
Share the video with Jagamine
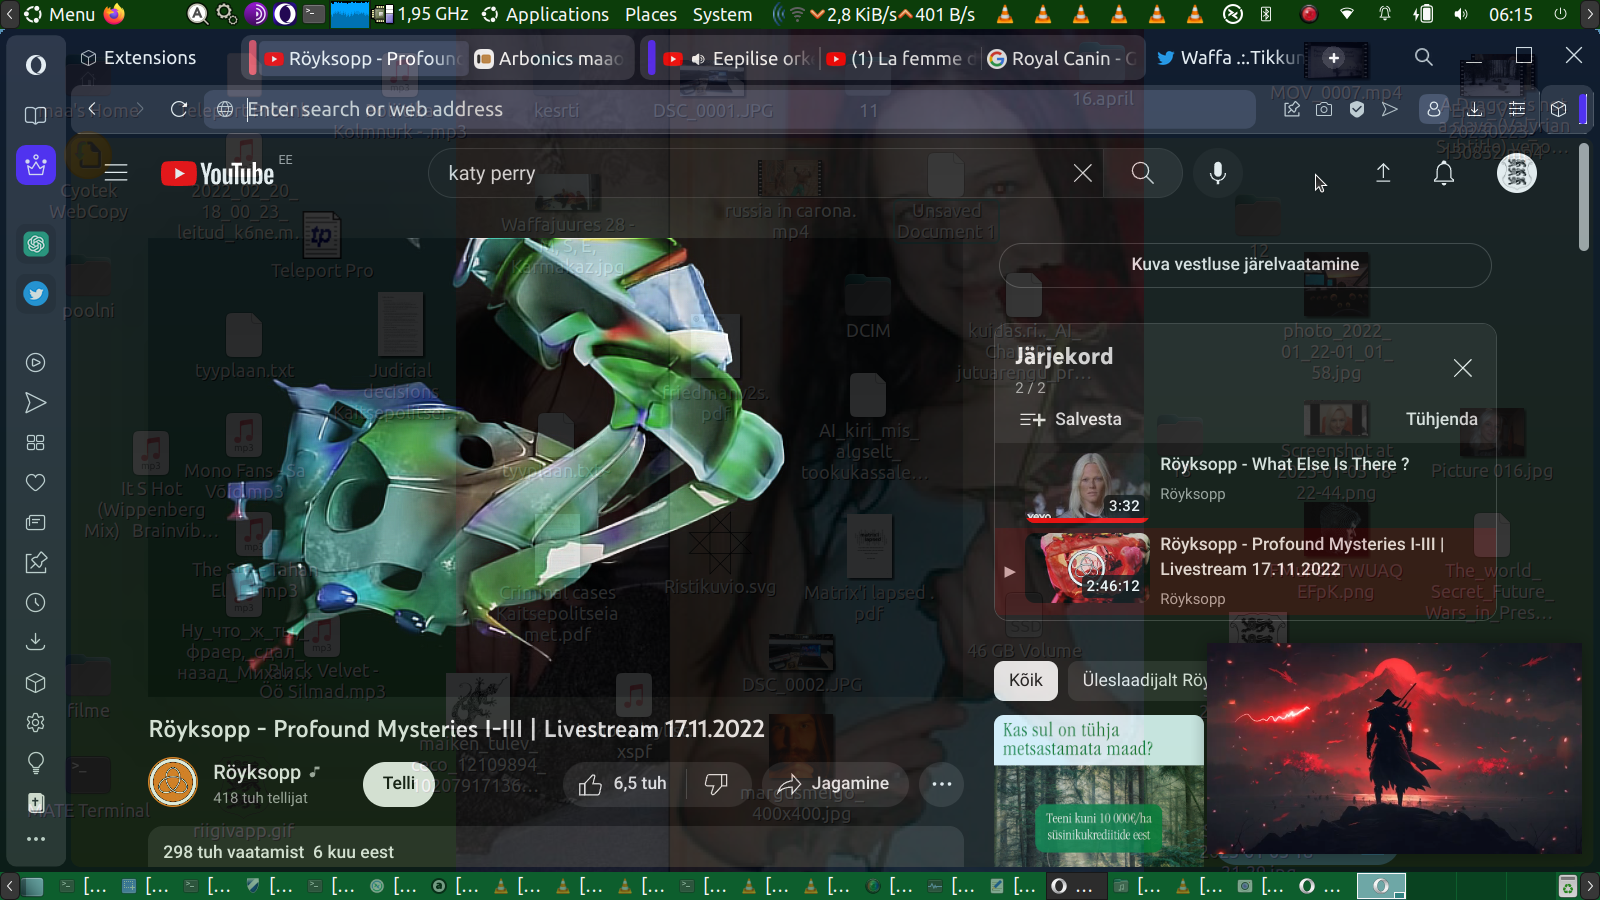835,784
